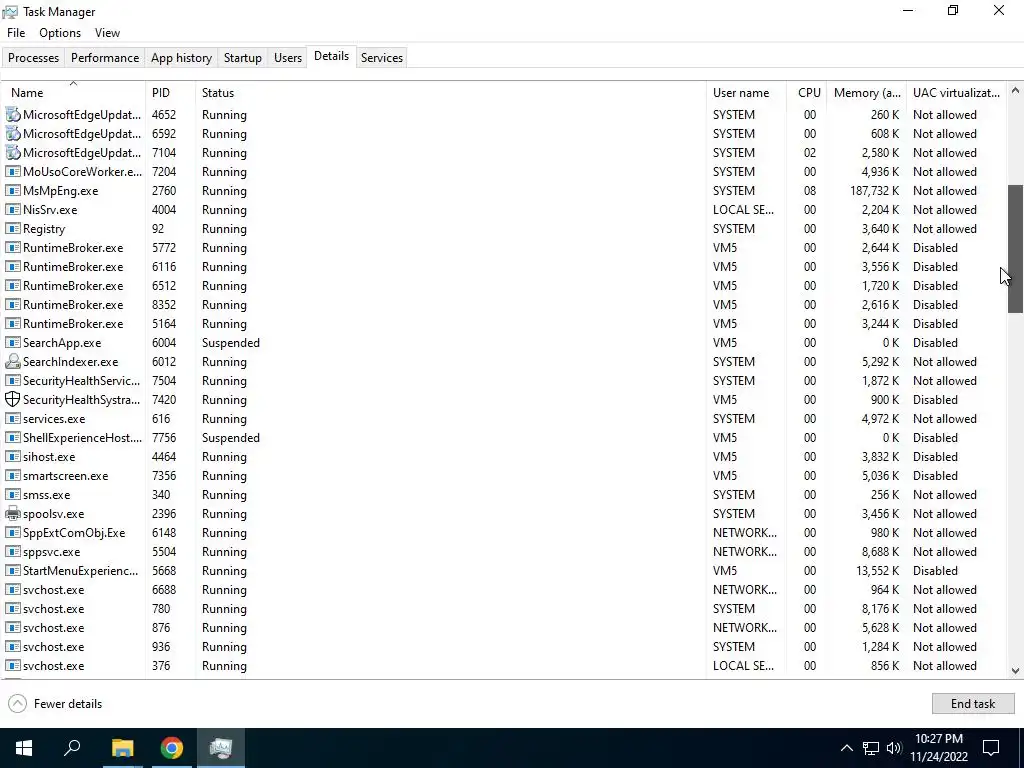This screenshot has height=768, width=1024.
Task: Click the services.exe process icon
Action: (12, 419)
